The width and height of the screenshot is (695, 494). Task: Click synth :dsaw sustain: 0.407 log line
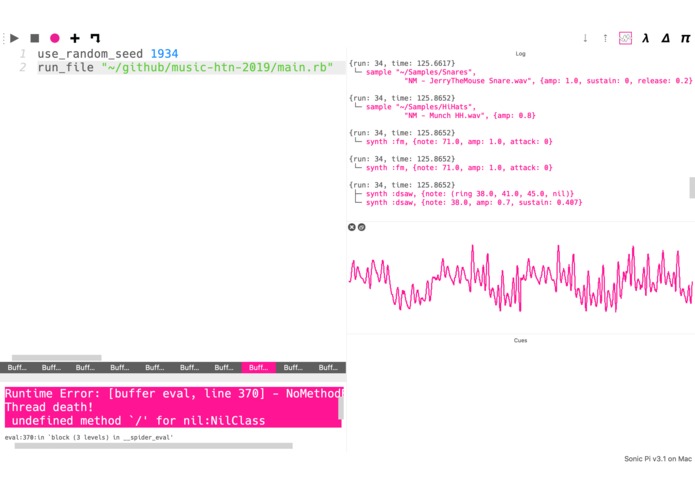pos(474,202)
